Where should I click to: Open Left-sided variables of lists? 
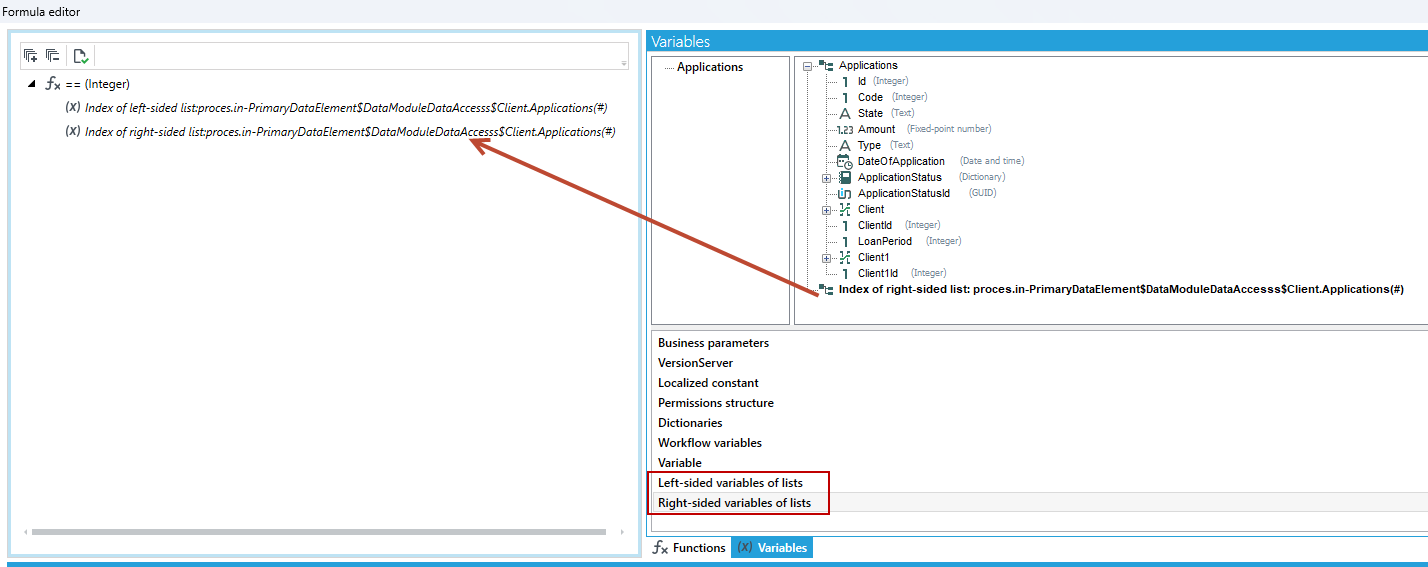730,483
